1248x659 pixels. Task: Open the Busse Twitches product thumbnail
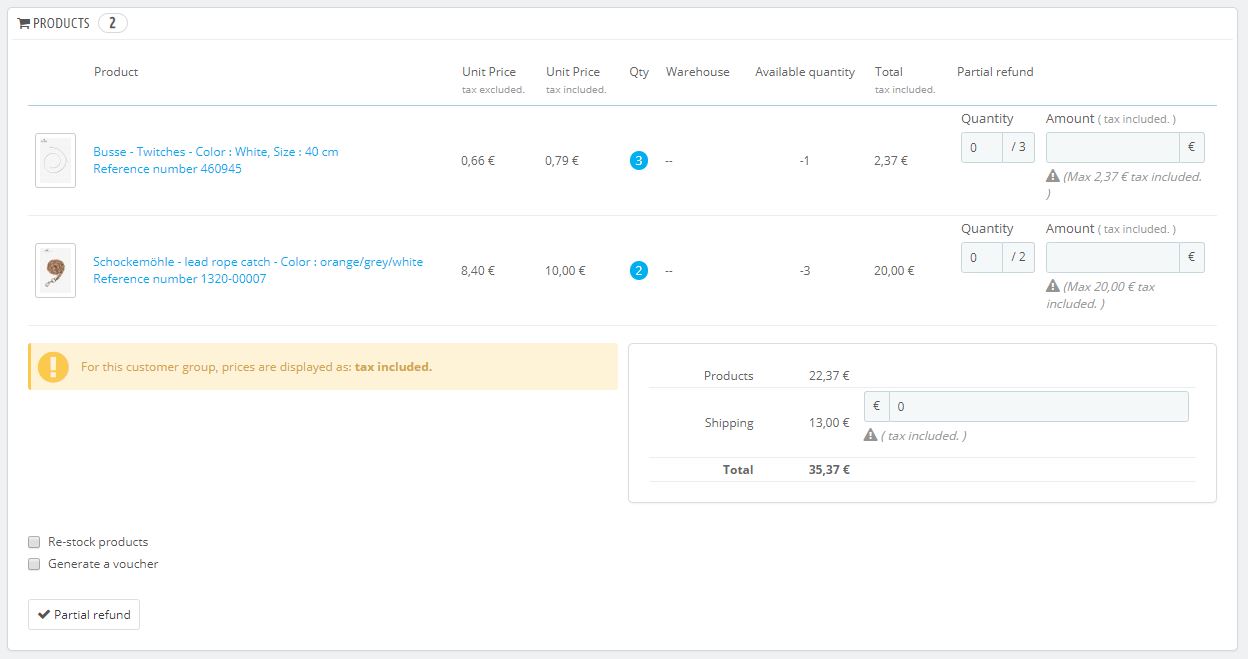(55, 160)
